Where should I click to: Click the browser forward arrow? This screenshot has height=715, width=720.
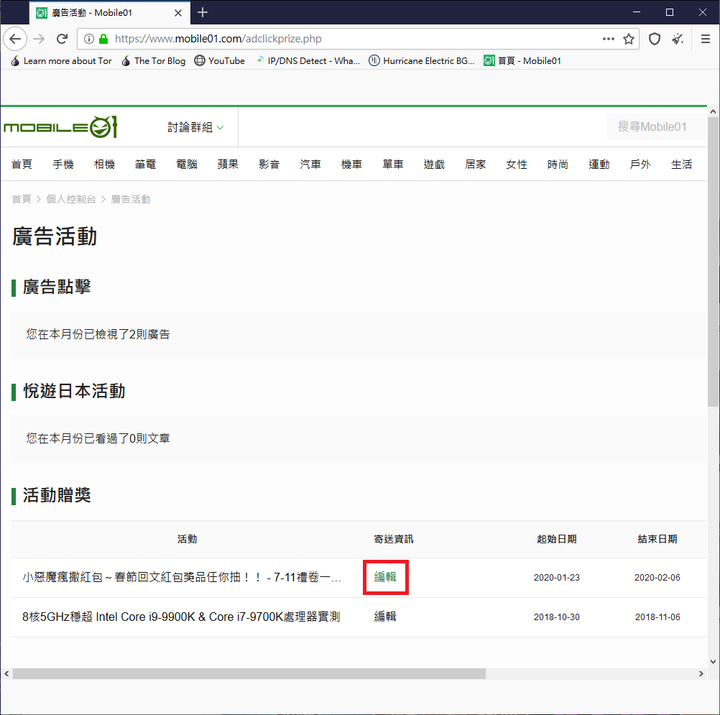coord(39,39)
